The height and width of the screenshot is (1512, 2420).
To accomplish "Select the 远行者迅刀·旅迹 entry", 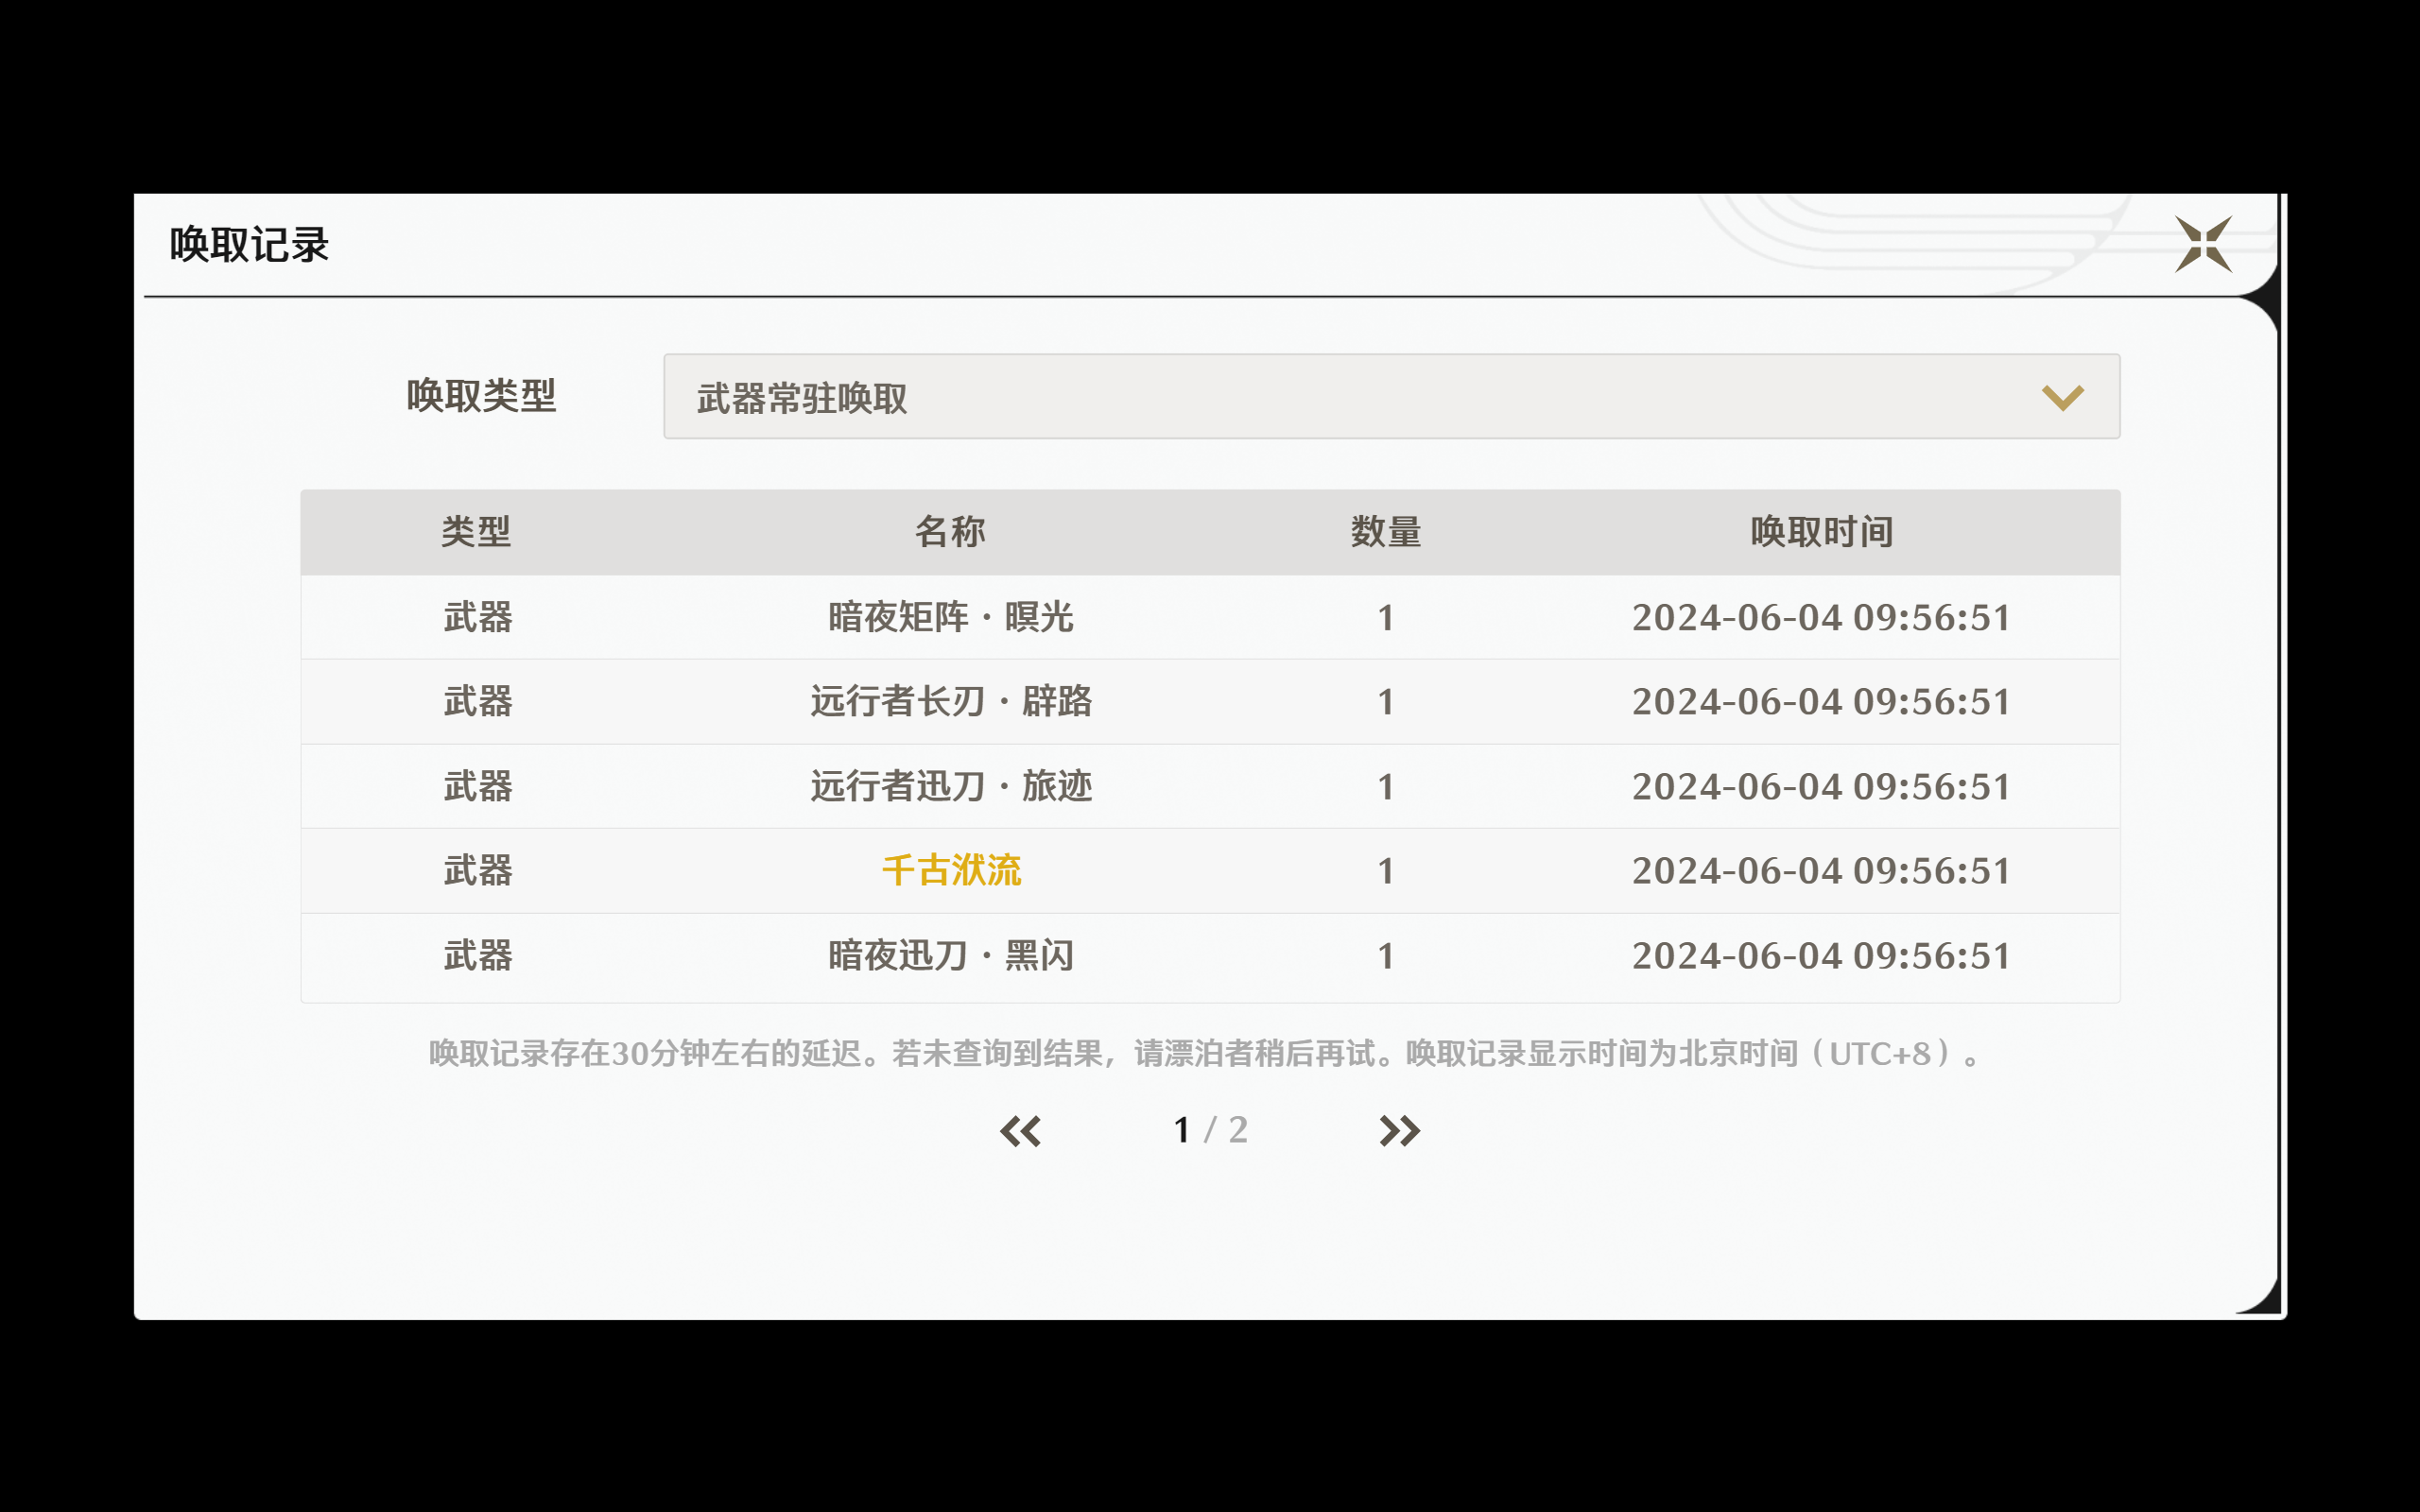I will point(951,787).
